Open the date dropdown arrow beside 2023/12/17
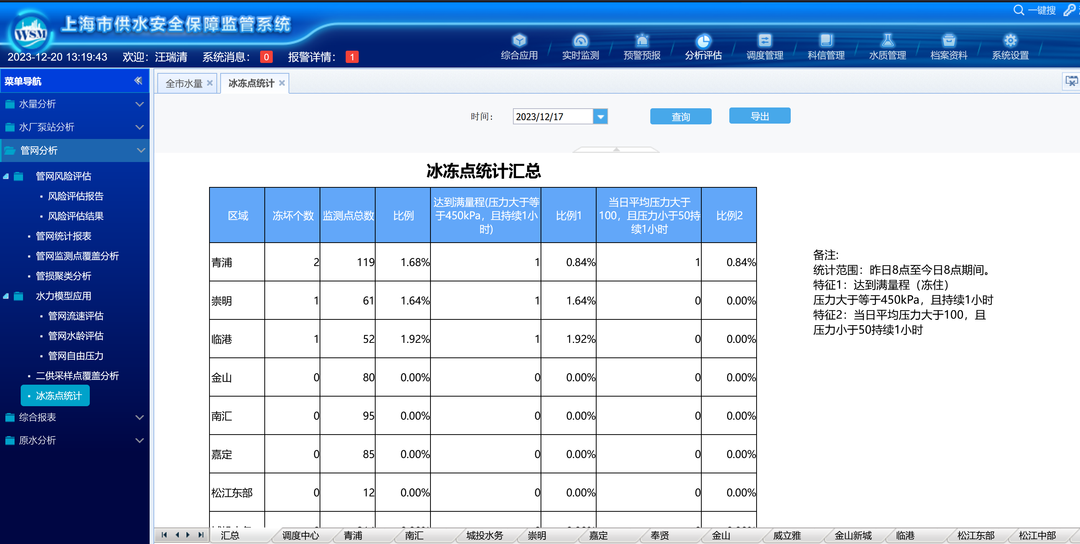 click(601, 116)
